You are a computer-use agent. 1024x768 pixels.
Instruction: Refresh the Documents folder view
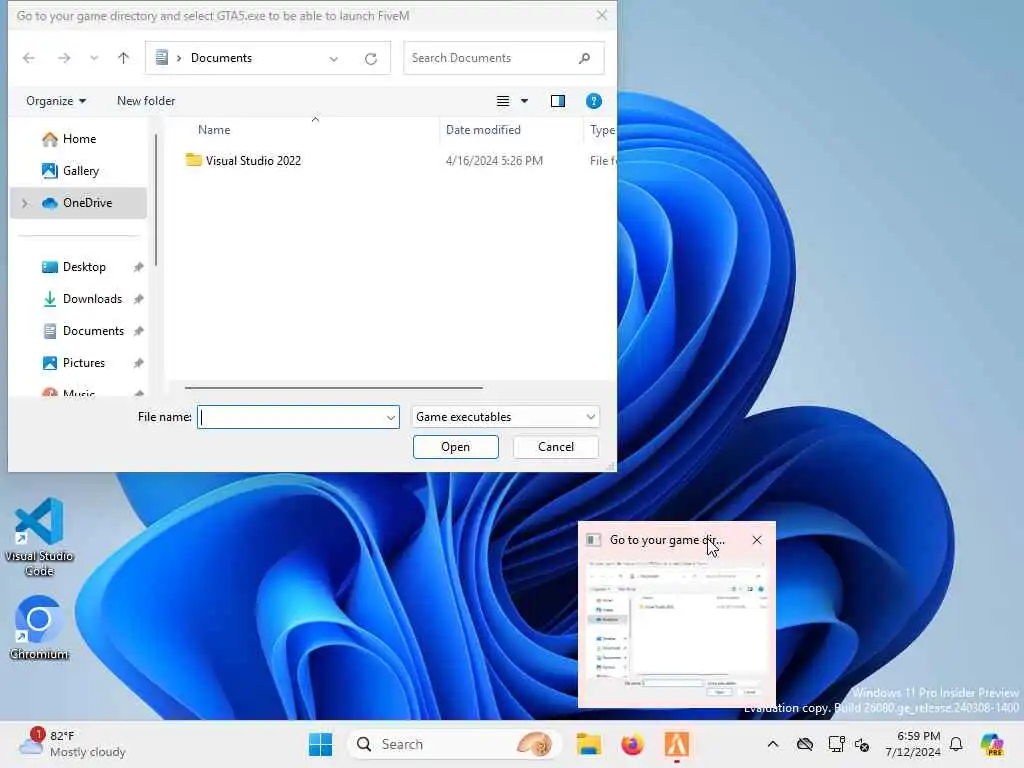point(371,59)
